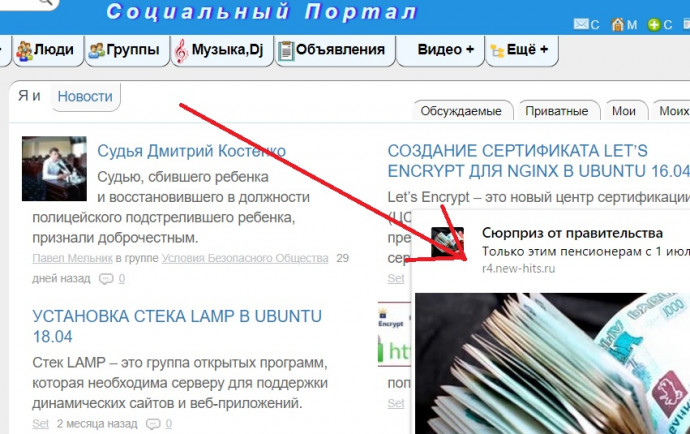Click the notepad icon beside Объявления
The height and width of the screenshot is (434, 690).
point(286,51)
